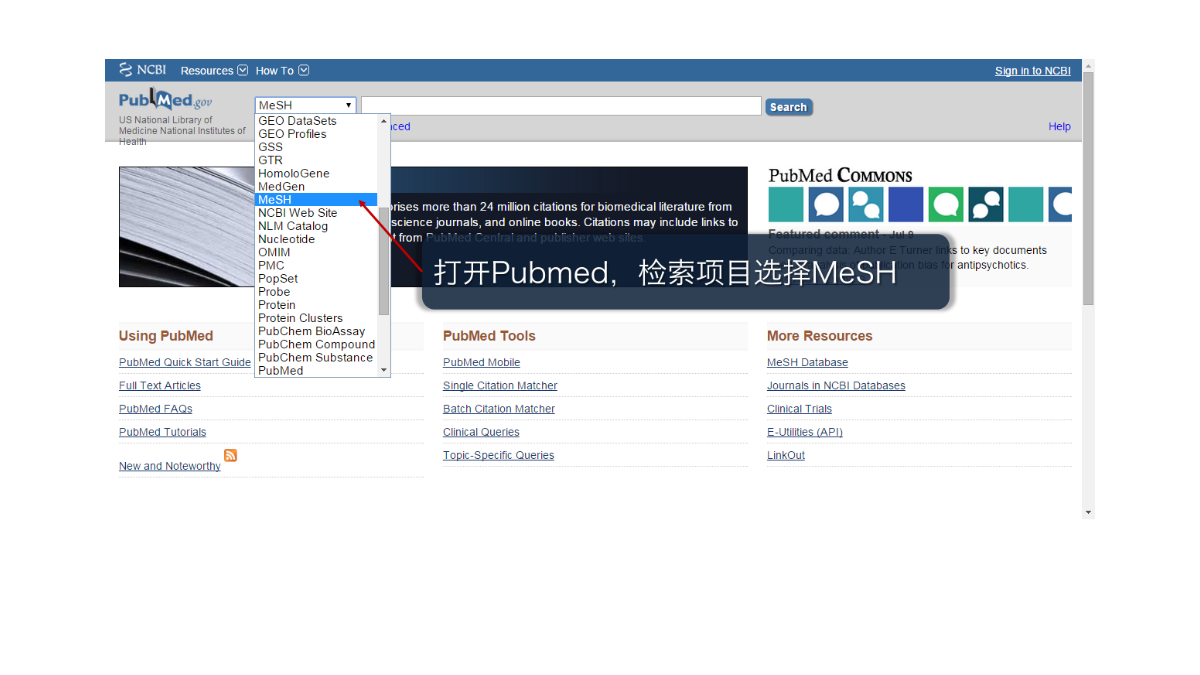Viewport: 1200px width, 675px height.
Task: Click the PubMed Commons heading
Action: pos(840,176)
